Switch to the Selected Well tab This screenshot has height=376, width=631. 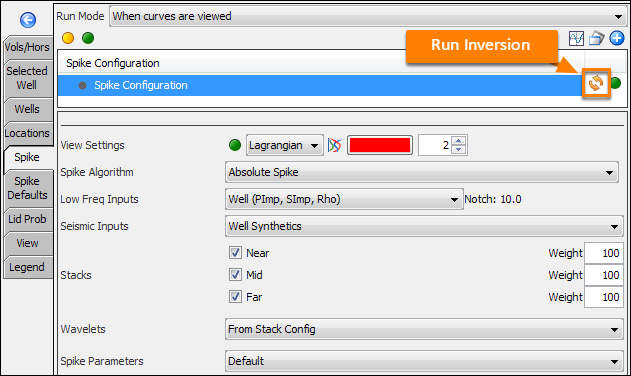point(28,78)
